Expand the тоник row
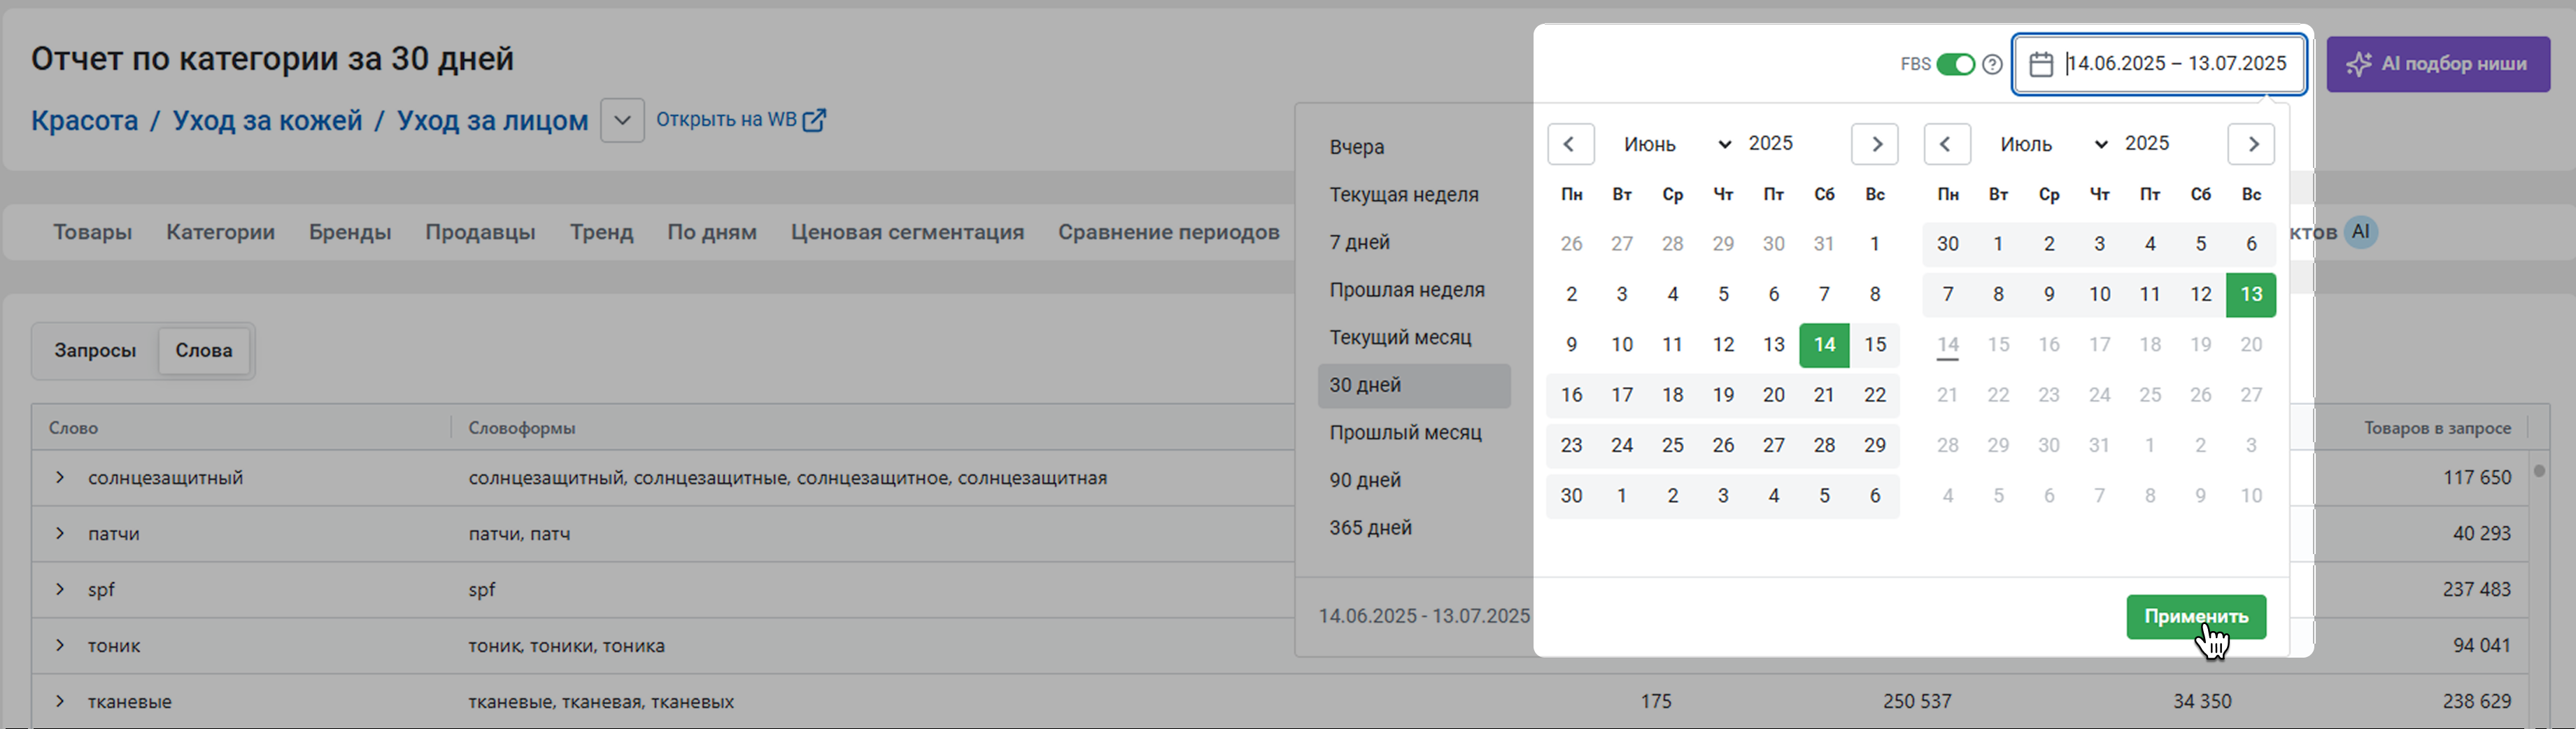 pos(60,645)
